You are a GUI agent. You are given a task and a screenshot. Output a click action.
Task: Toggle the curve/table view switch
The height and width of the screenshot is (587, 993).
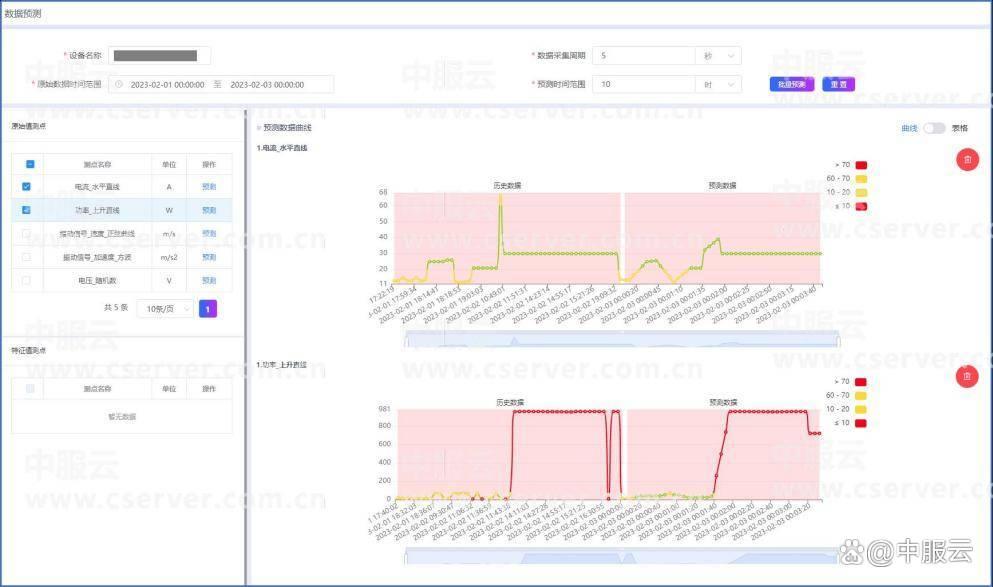(934, 128)
